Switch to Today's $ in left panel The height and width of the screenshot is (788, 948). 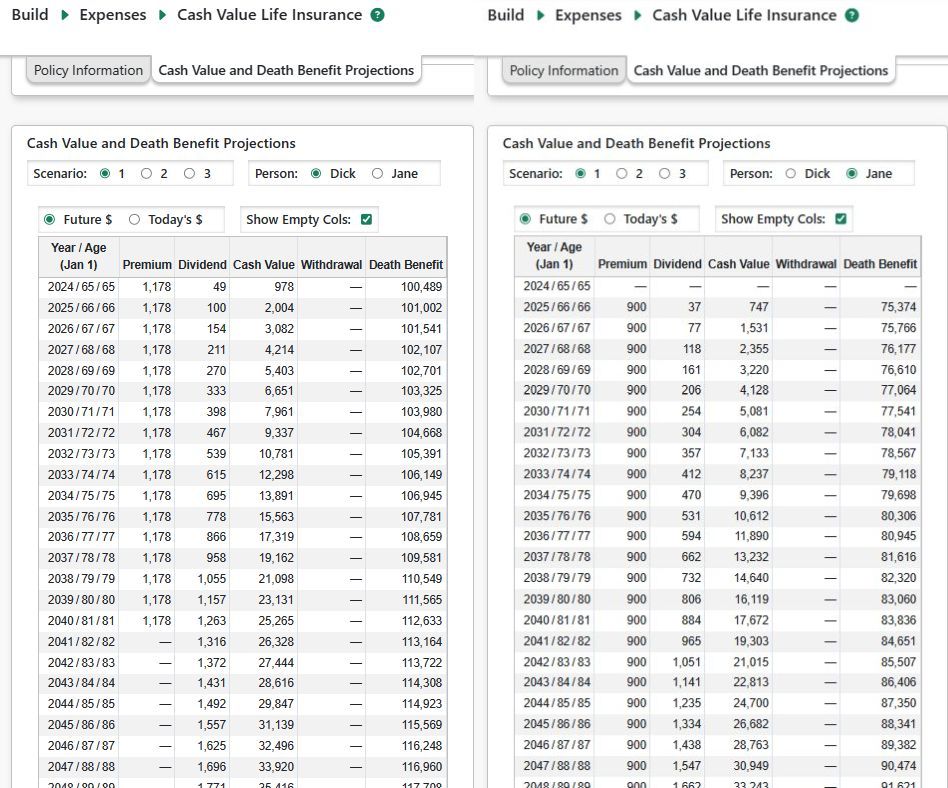[x=134, y=220]
